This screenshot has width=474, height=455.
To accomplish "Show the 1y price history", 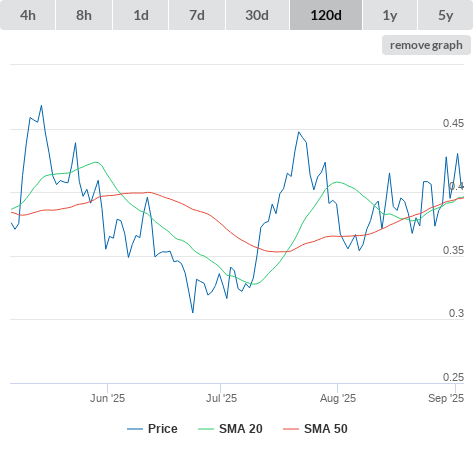I will [390, 15].
